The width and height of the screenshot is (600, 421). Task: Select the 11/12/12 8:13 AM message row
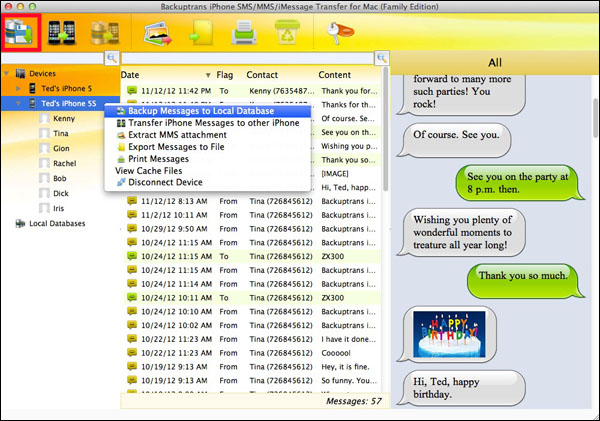point(252,201)
